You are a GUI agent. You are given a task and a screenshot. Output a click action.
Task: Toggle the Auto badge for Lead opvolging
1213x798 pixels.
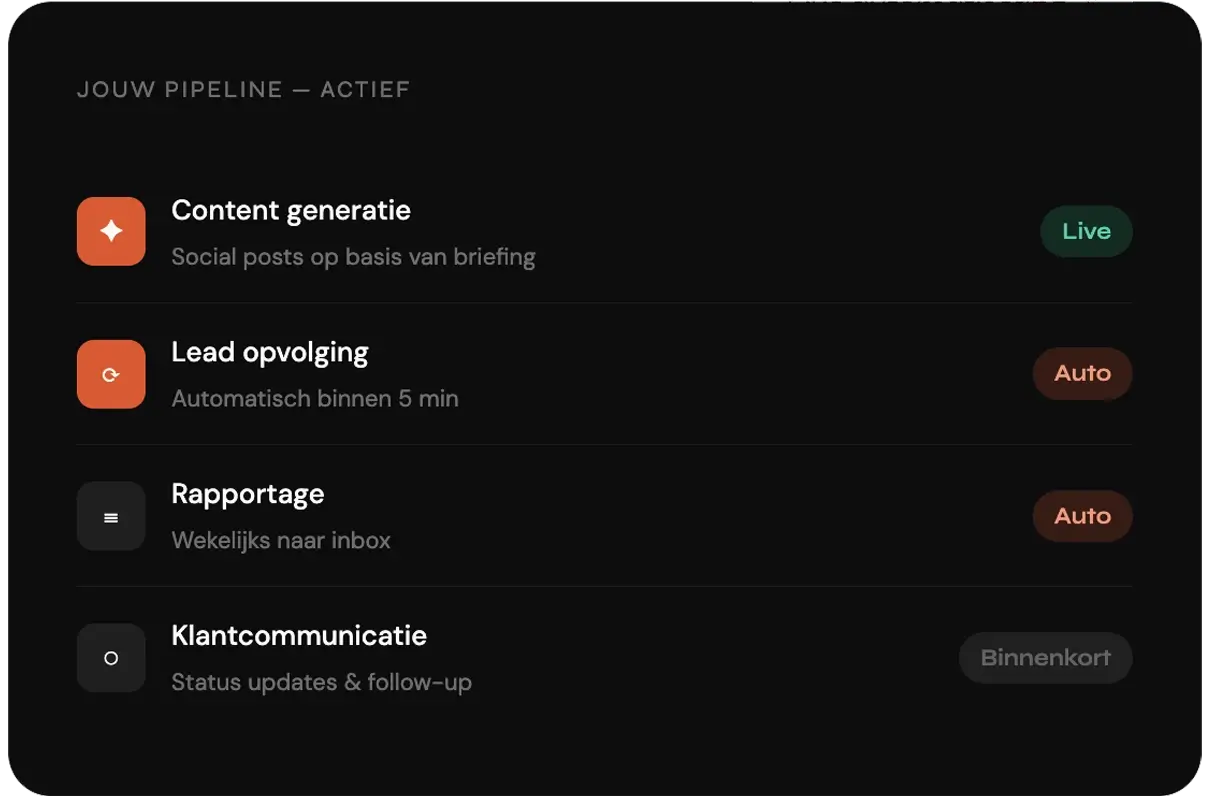tap(1082, 373)
